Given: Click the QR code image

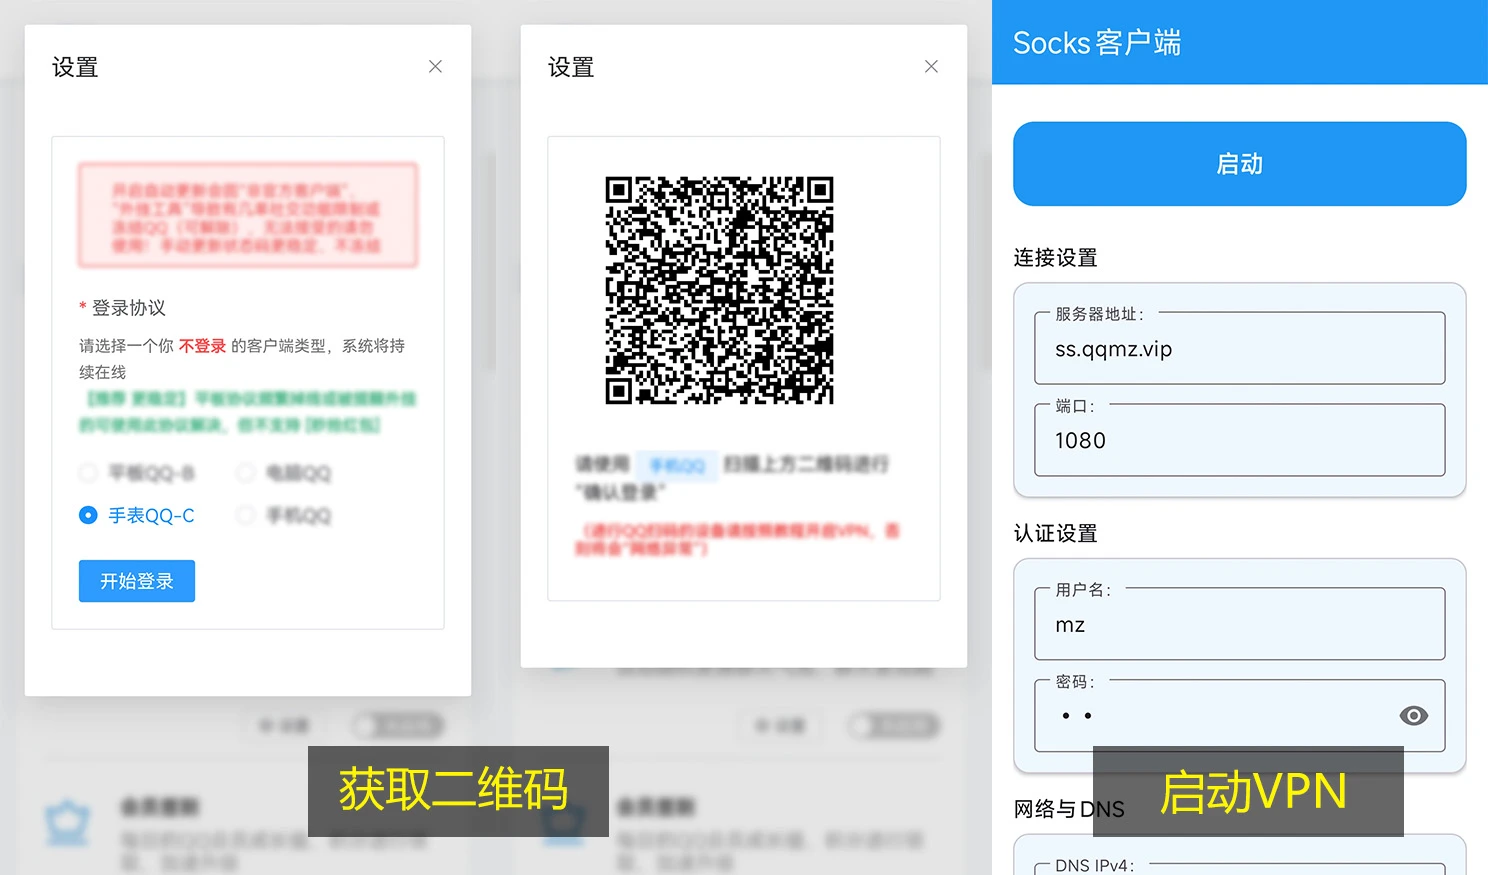Looking at the screenshot, I should click(719, 290).
